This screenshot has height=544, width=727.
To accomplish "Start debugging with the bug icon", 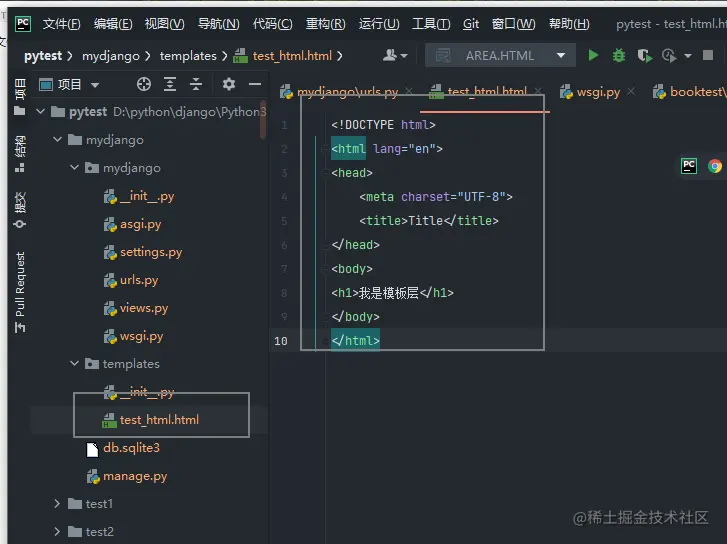I will pos(619,56).
